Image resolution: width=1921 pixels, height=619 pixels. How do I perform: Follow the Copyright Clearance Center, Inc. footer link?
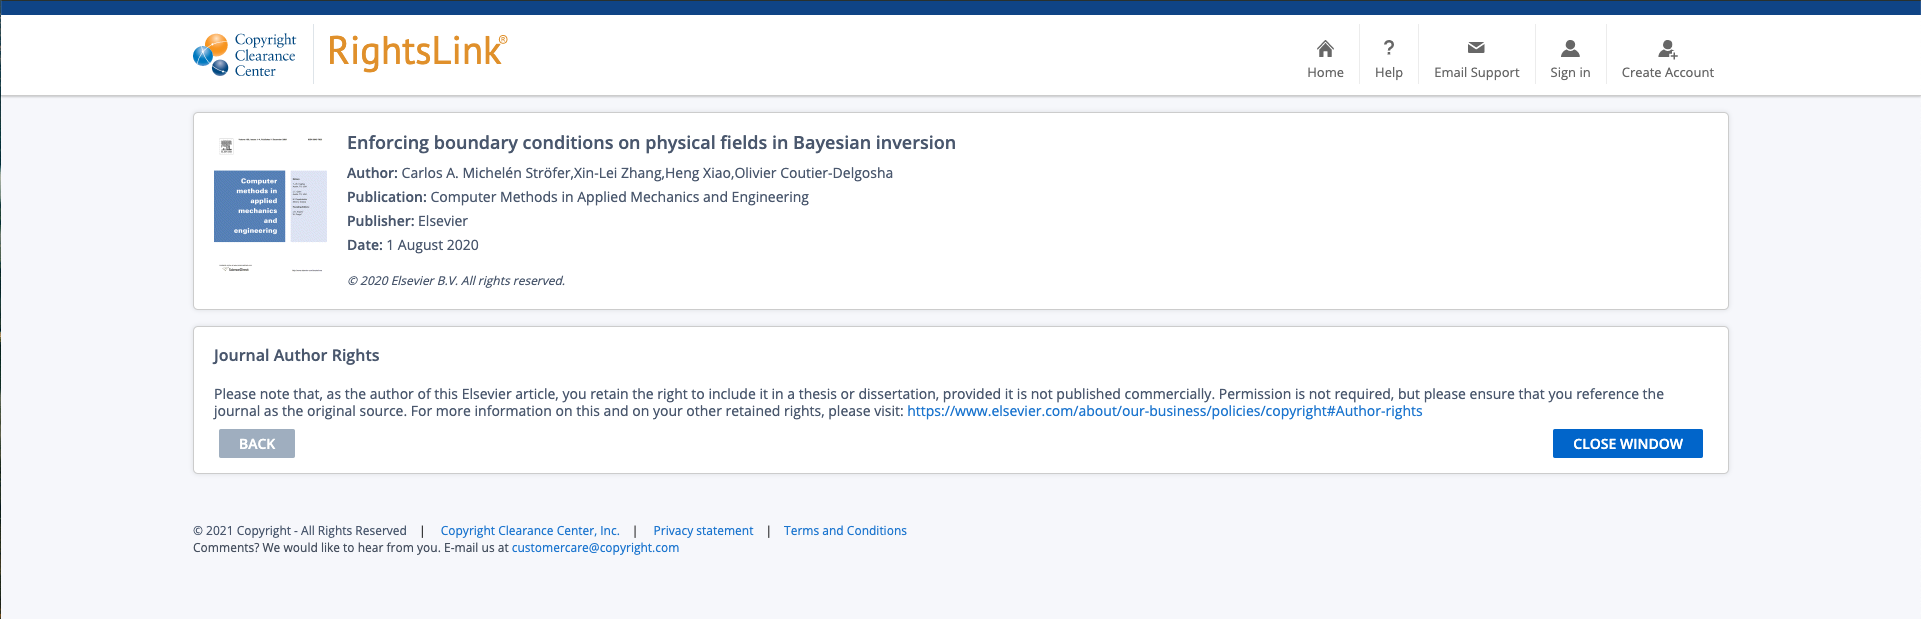click(530, 531)
